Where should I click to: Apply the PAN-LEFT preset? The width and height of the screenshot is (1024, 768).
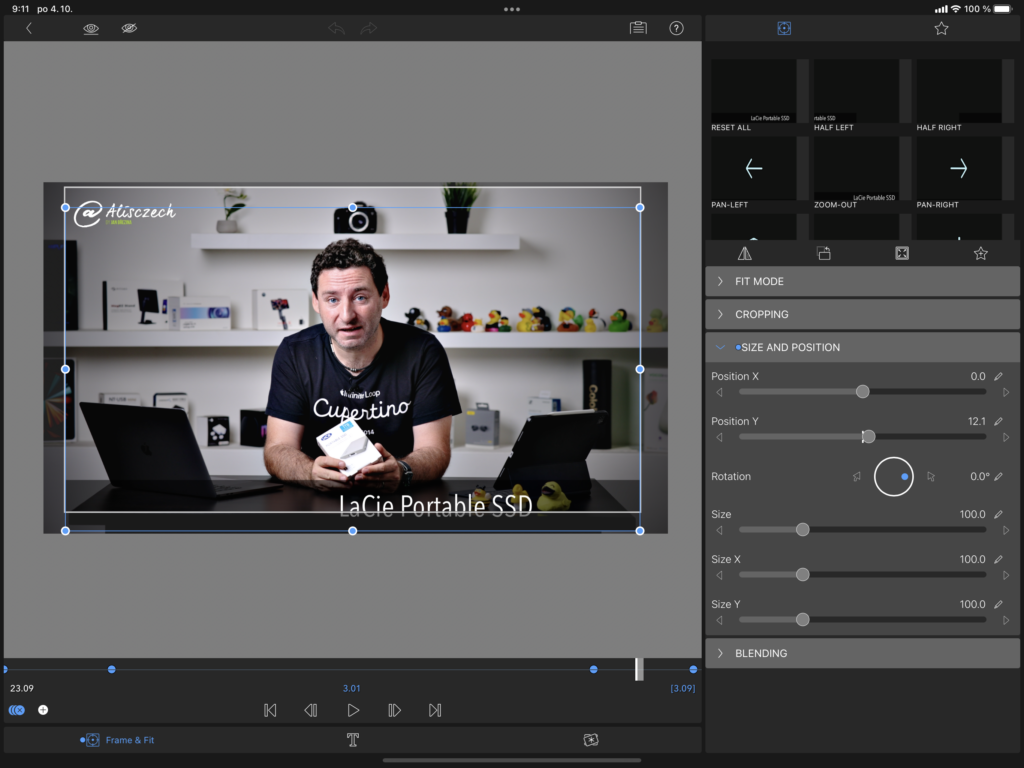click(754, 172)
